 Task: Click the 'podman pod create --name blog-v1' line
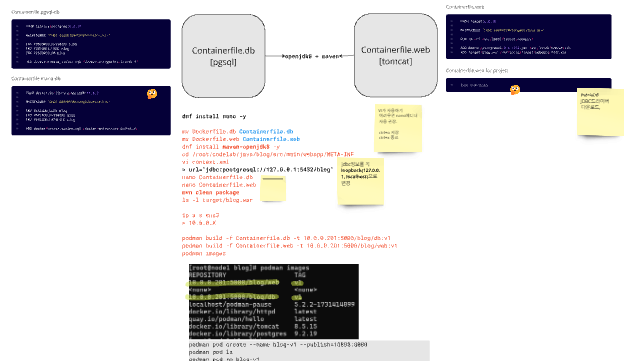tap(278, 345)
